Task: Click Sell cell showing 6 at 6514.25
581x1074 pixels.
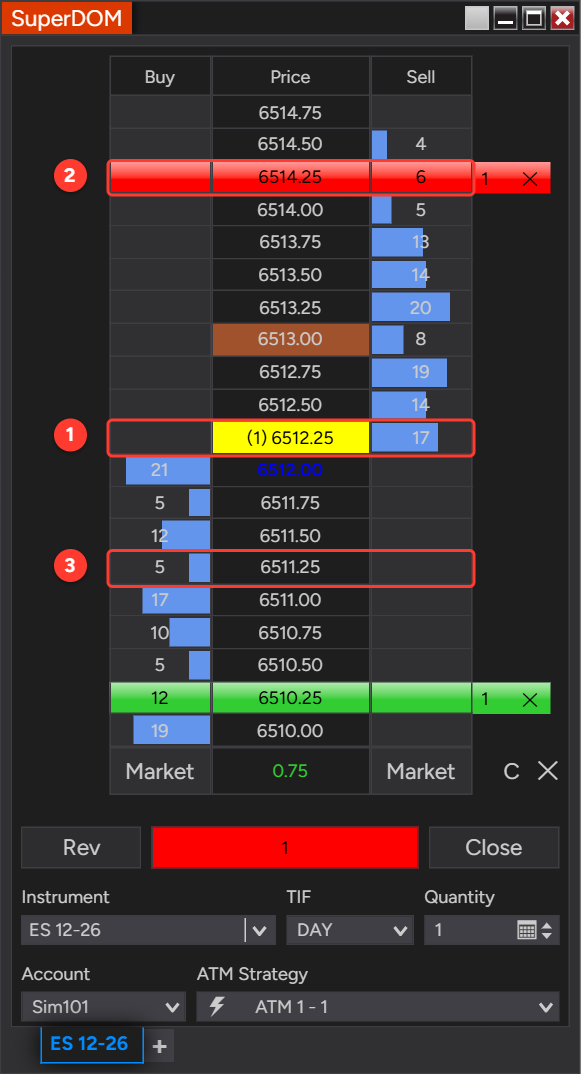Action: coord(421,177)
